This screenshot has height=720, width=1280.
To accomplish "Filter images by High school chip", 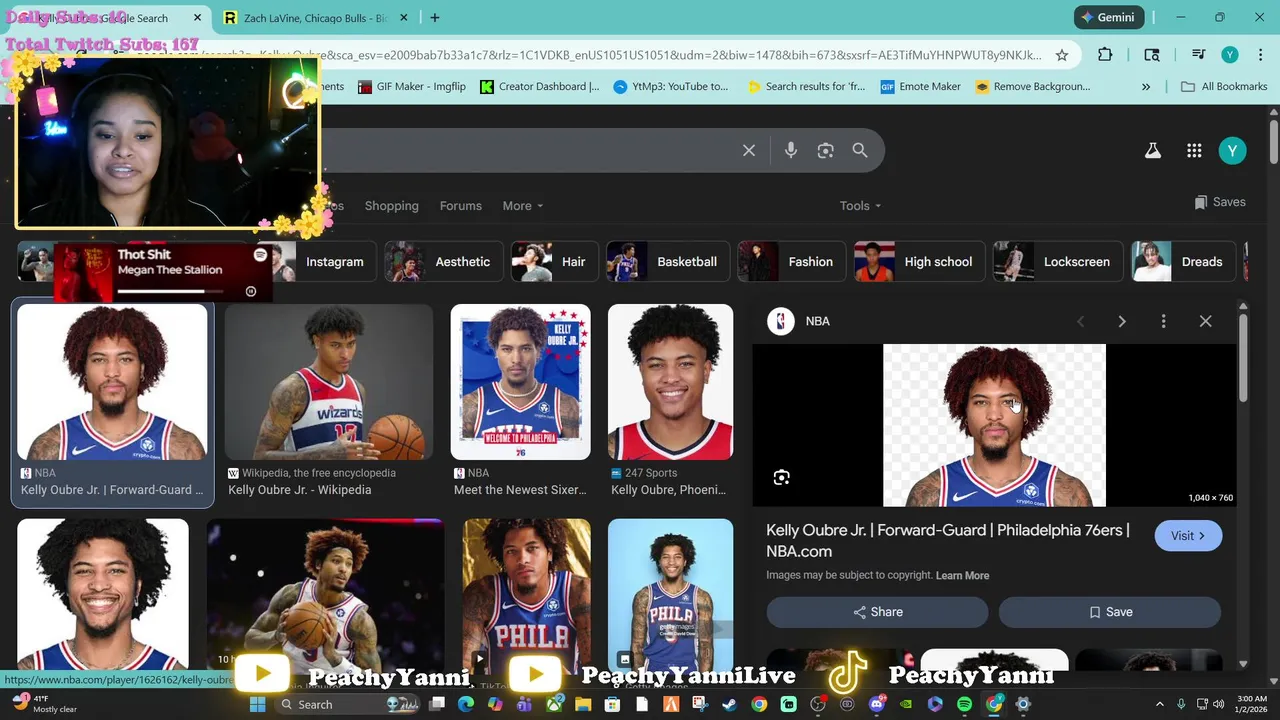I will 919,262.
